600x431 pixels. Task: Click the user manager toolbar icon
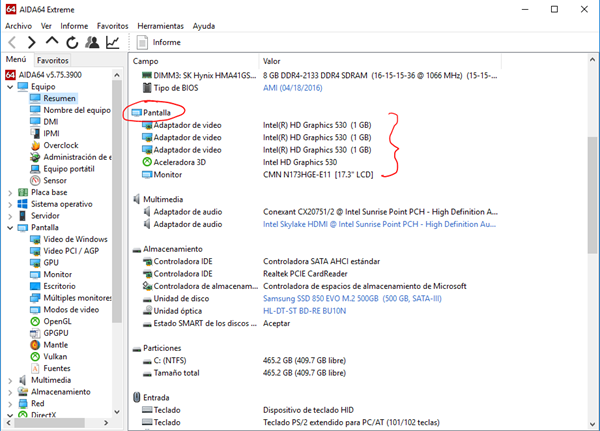coord(92,42)
